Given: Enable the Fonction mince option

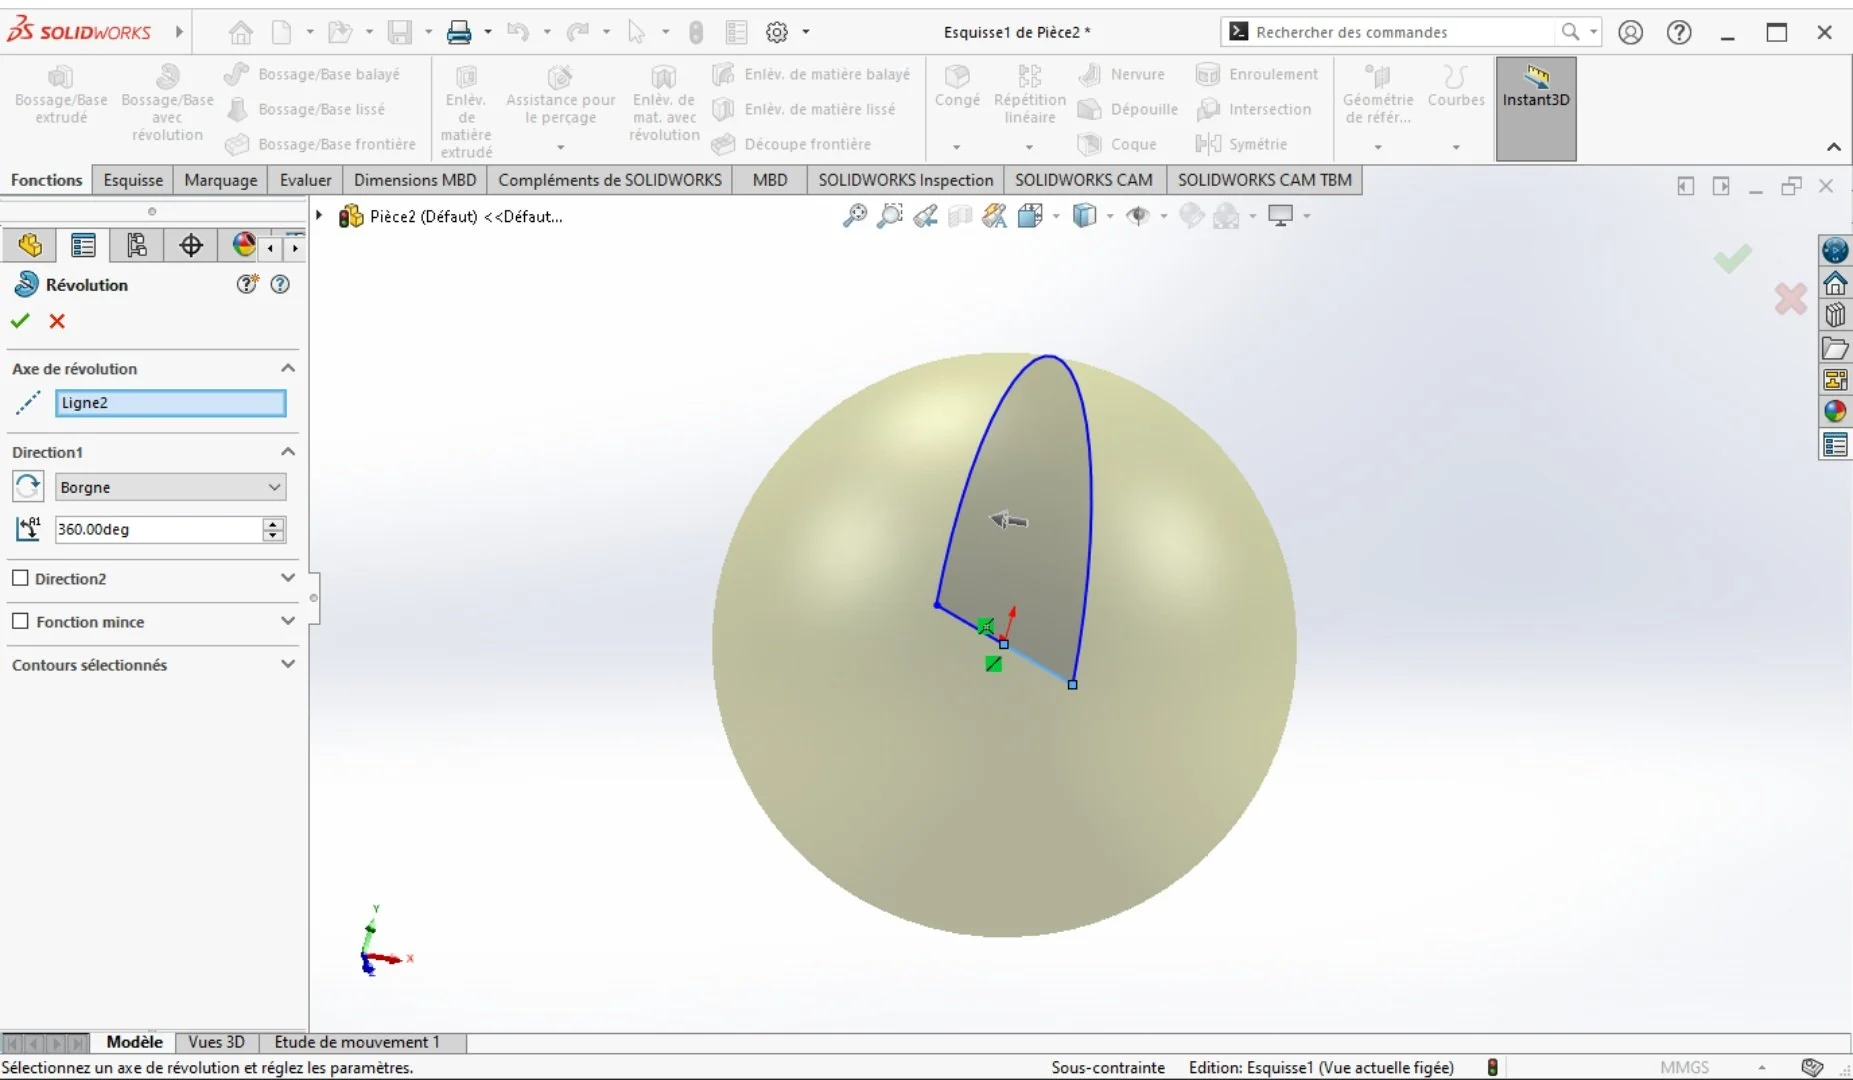Looking at the screenshot, I should tap(22, 622).
